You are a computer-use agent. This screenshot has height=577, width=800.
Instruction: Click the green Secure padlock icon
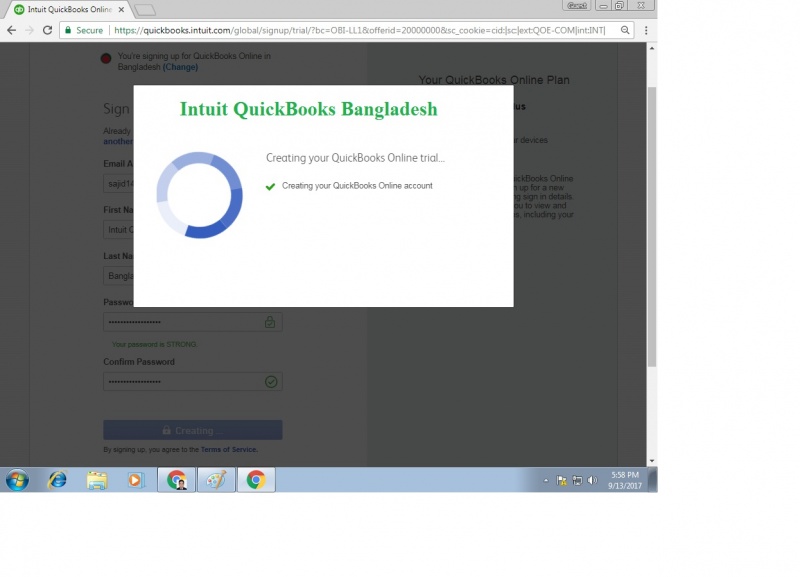click(68, 30)
